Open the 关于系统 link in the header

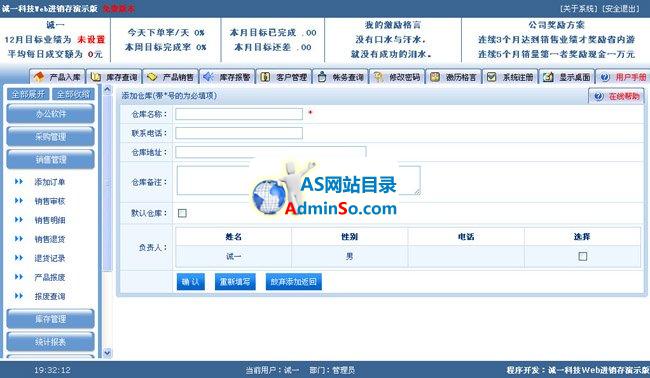(x=579, y=9)
